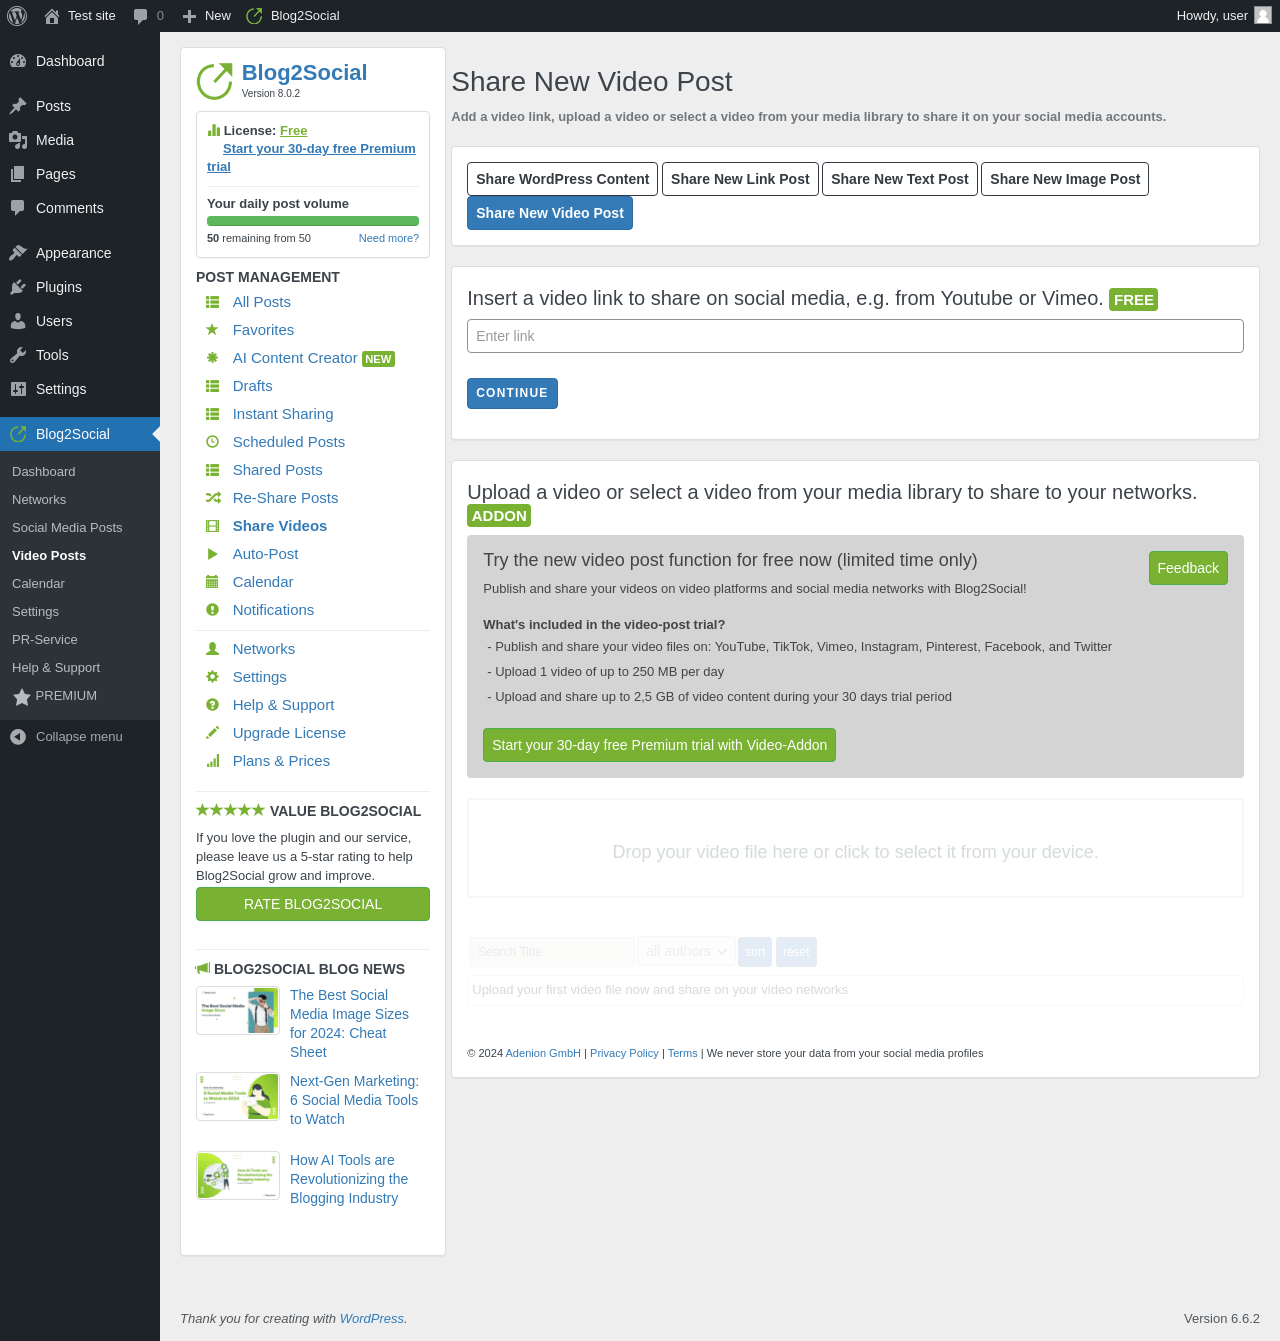The image size is (1280, 1341).
Task: Switch to Share New Image Post tab
Action: coord(1065,179)
